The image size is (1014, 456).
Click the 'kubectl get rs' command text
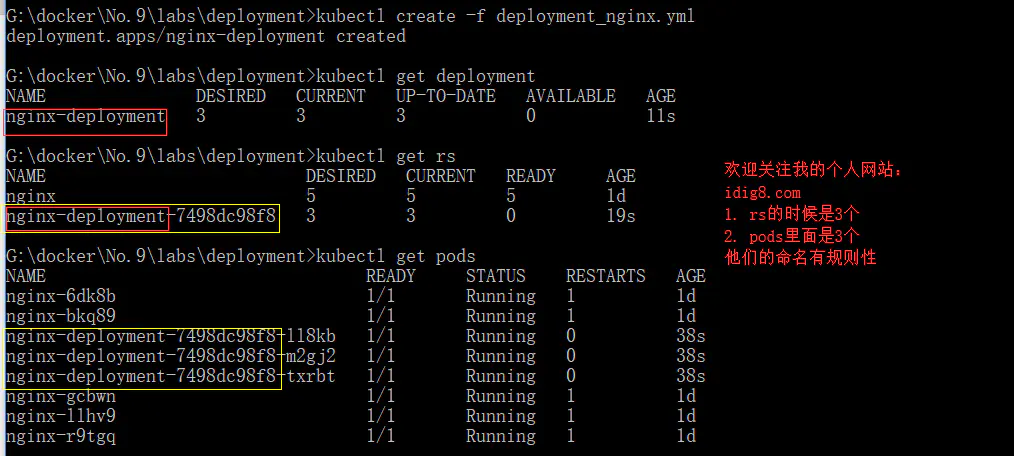click(385, 156)
